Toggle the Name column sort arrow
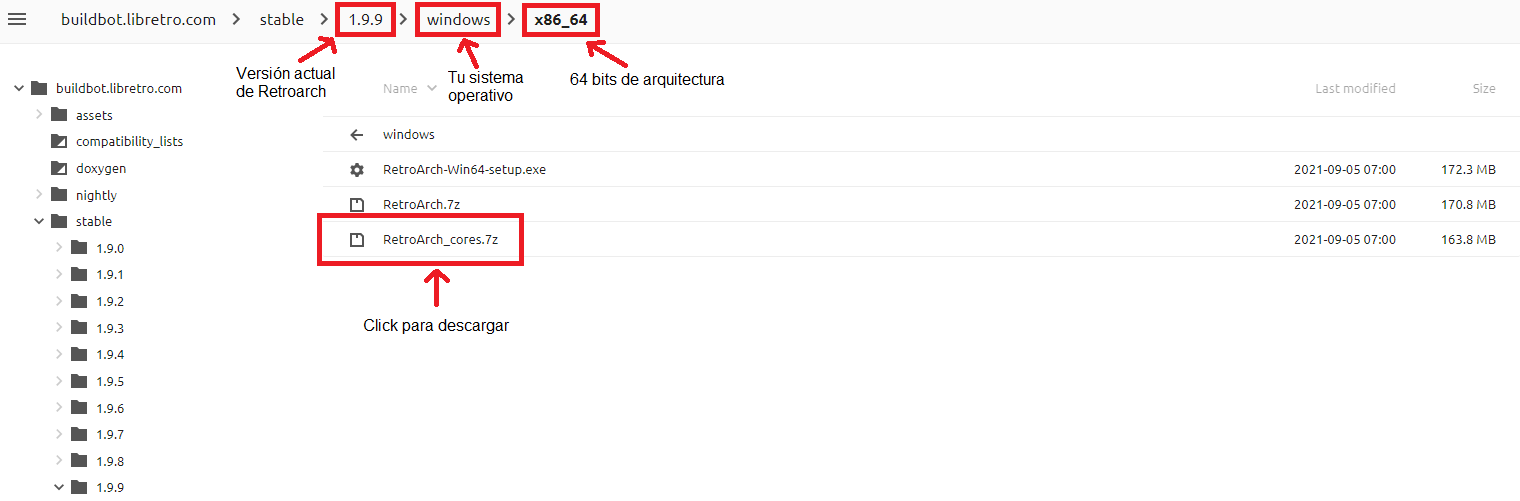Viewport: 1520px width, 501px height. click(x=432, y=88)
